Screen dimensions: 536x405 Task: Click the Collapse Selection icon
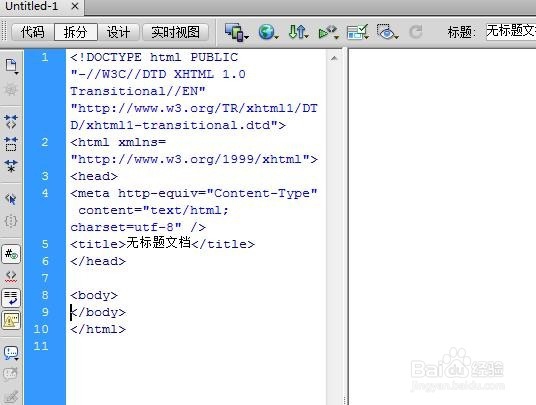[11, 144]
